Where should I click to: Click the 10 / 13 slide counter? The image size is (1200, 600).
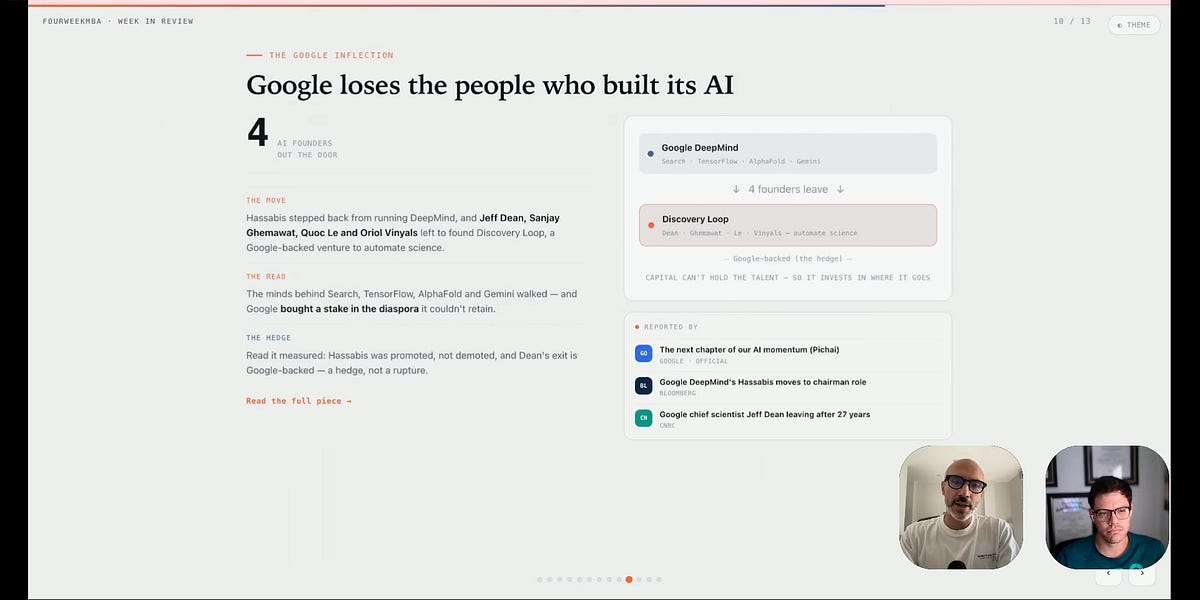1072,21
